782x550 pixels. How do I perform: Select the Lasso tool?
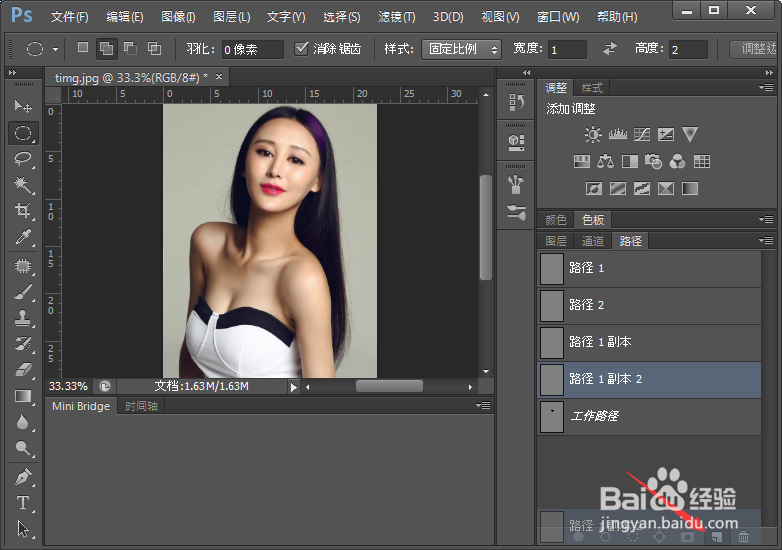tap(23, 159)
